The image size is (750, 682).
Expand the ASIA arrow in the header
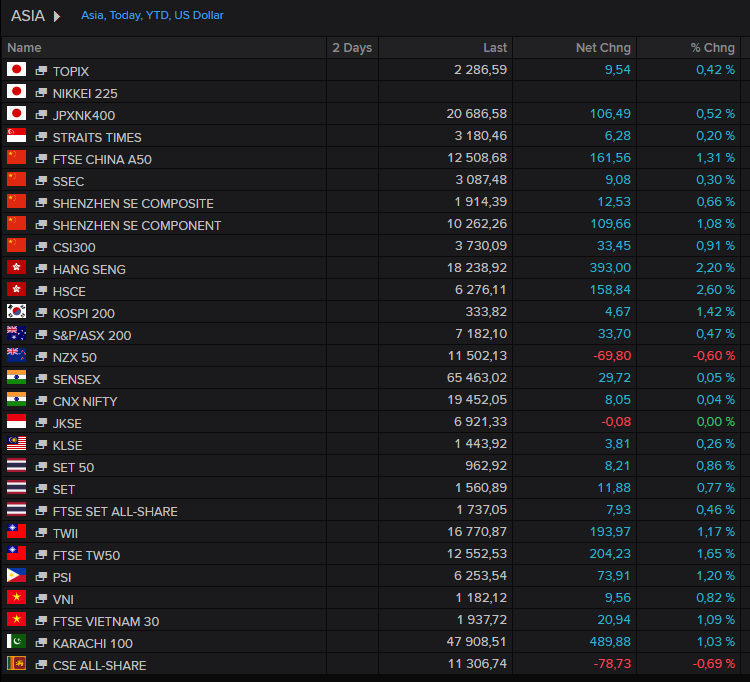pyautogui.click(x=56, y=16)
